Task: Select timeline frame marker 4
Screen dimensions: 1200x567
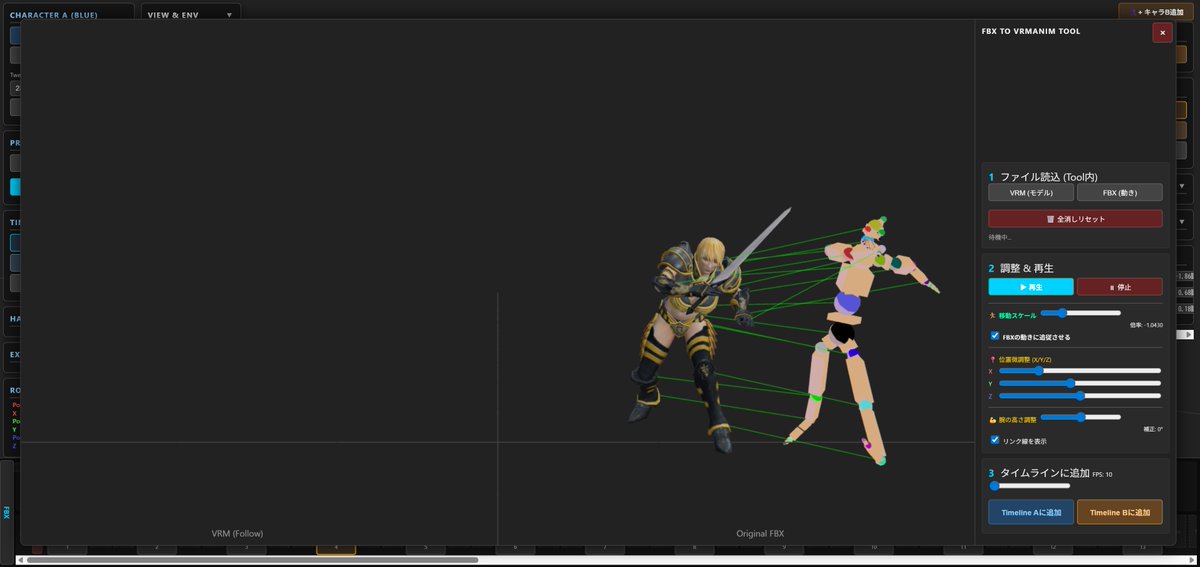Action: pos(335,548)
